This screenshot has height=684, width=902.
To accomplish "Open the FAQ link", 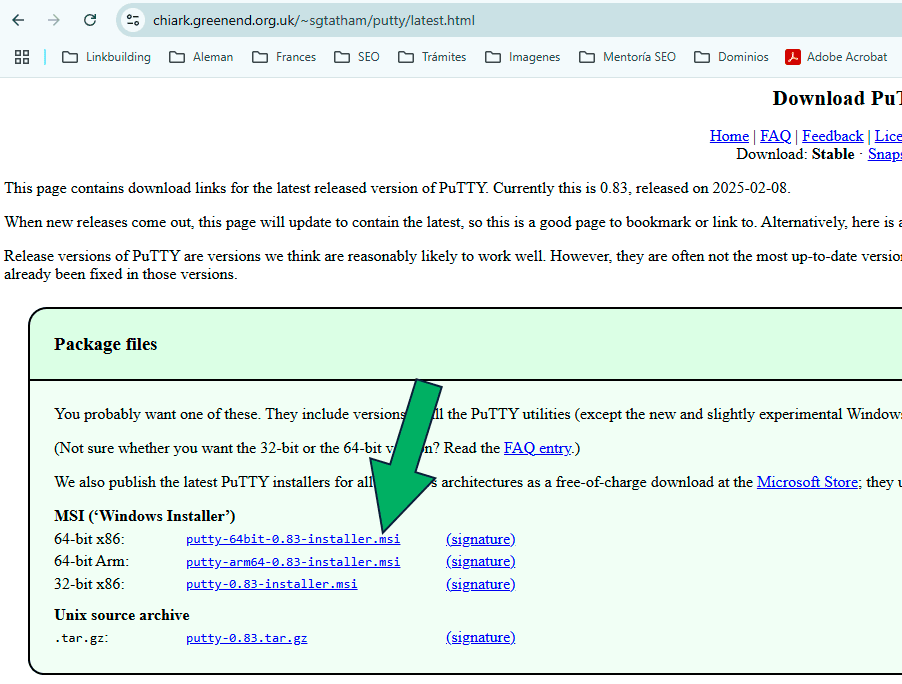I will (x=775, y=135).
